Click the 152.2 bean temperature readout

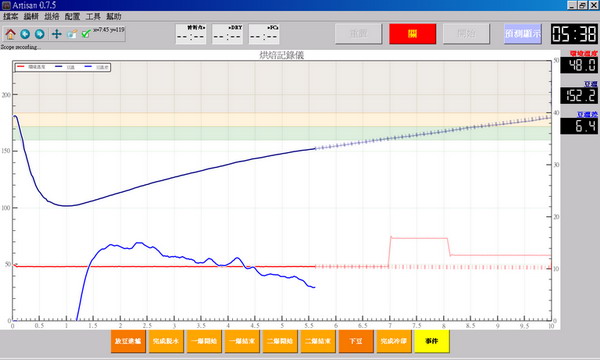[x=579, y=96]
